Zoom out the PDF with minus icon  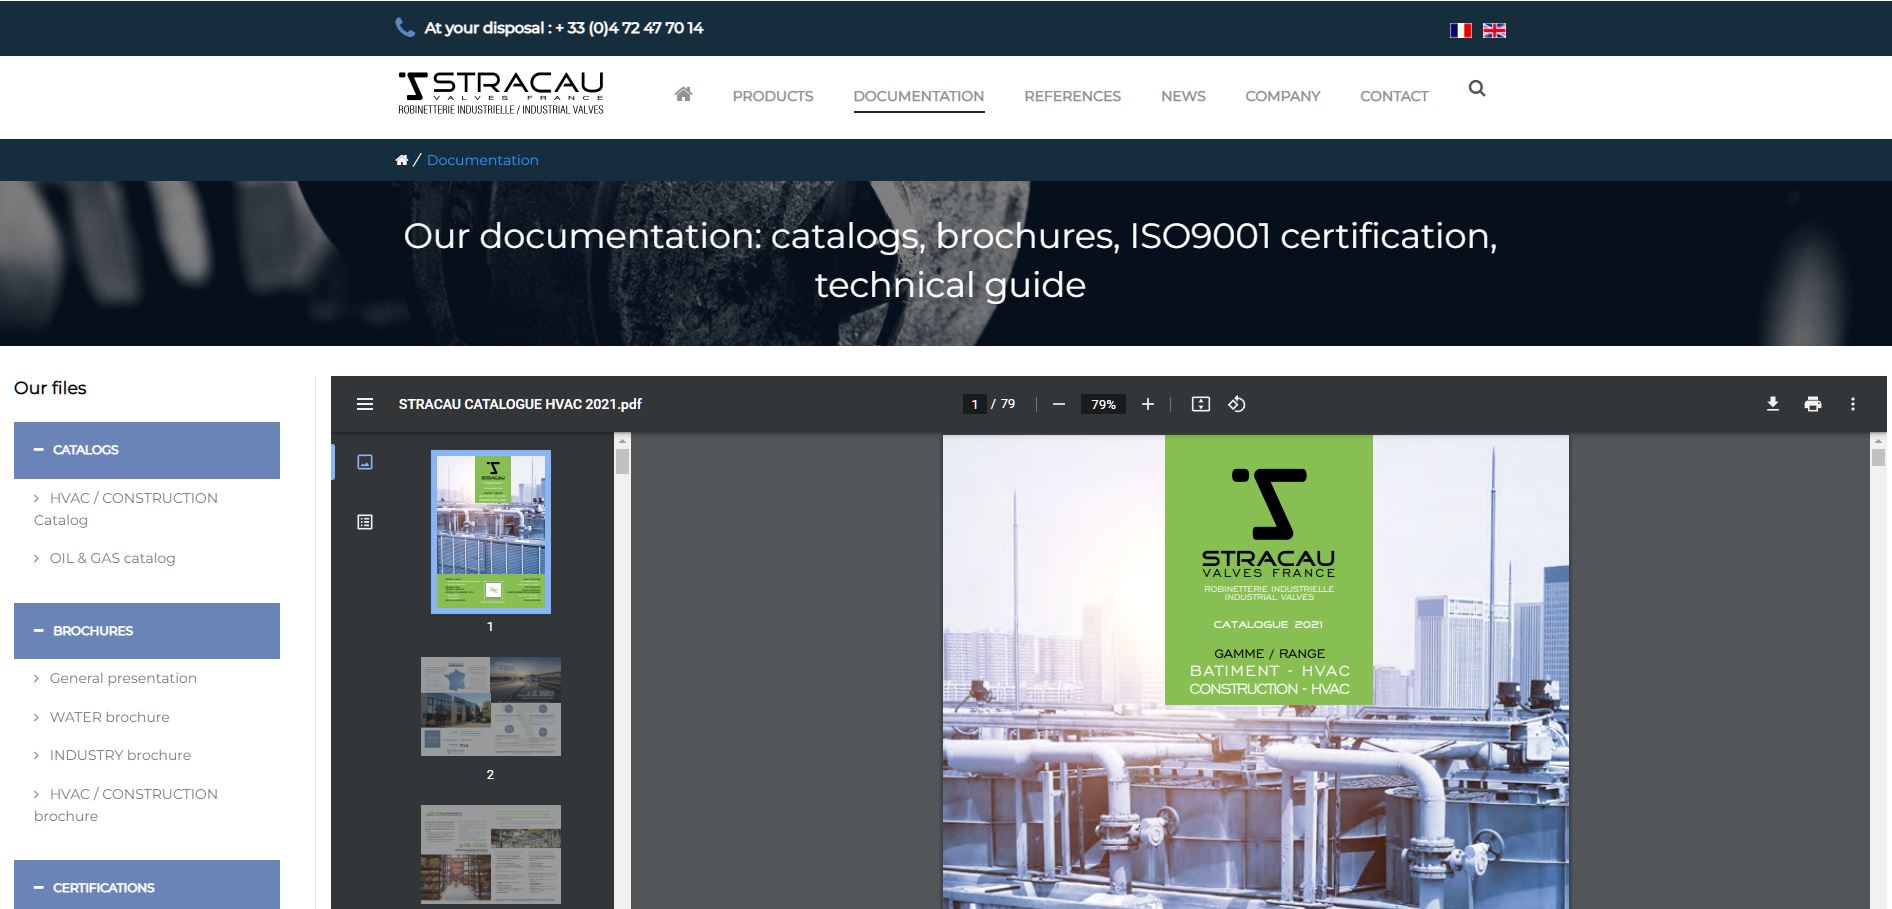coord(1059,404)
